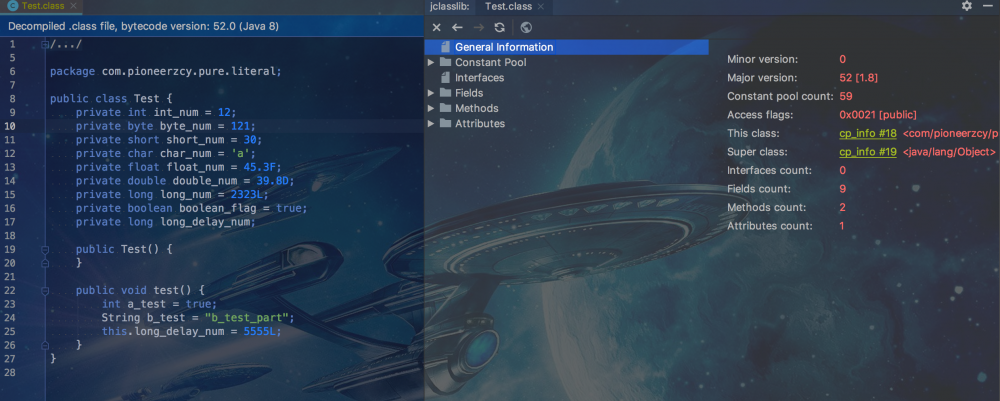Navigate forward with the right arrow icon
Screen dimensions: 1000x401
tap(478, 27)
